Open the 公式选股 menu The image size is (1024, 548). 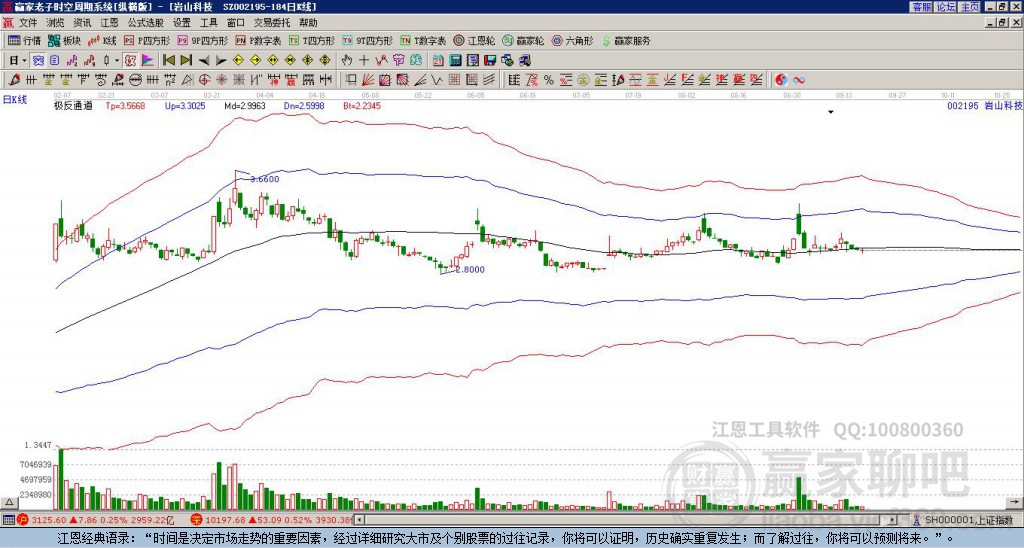tap(146, 23)
